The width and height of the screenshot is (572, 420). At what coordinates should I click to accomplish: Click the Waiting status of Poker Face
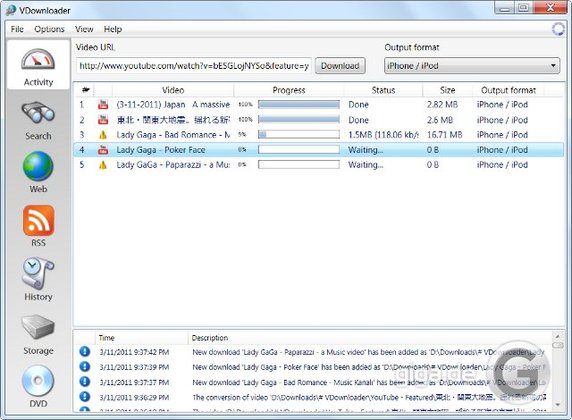[366, 150]
